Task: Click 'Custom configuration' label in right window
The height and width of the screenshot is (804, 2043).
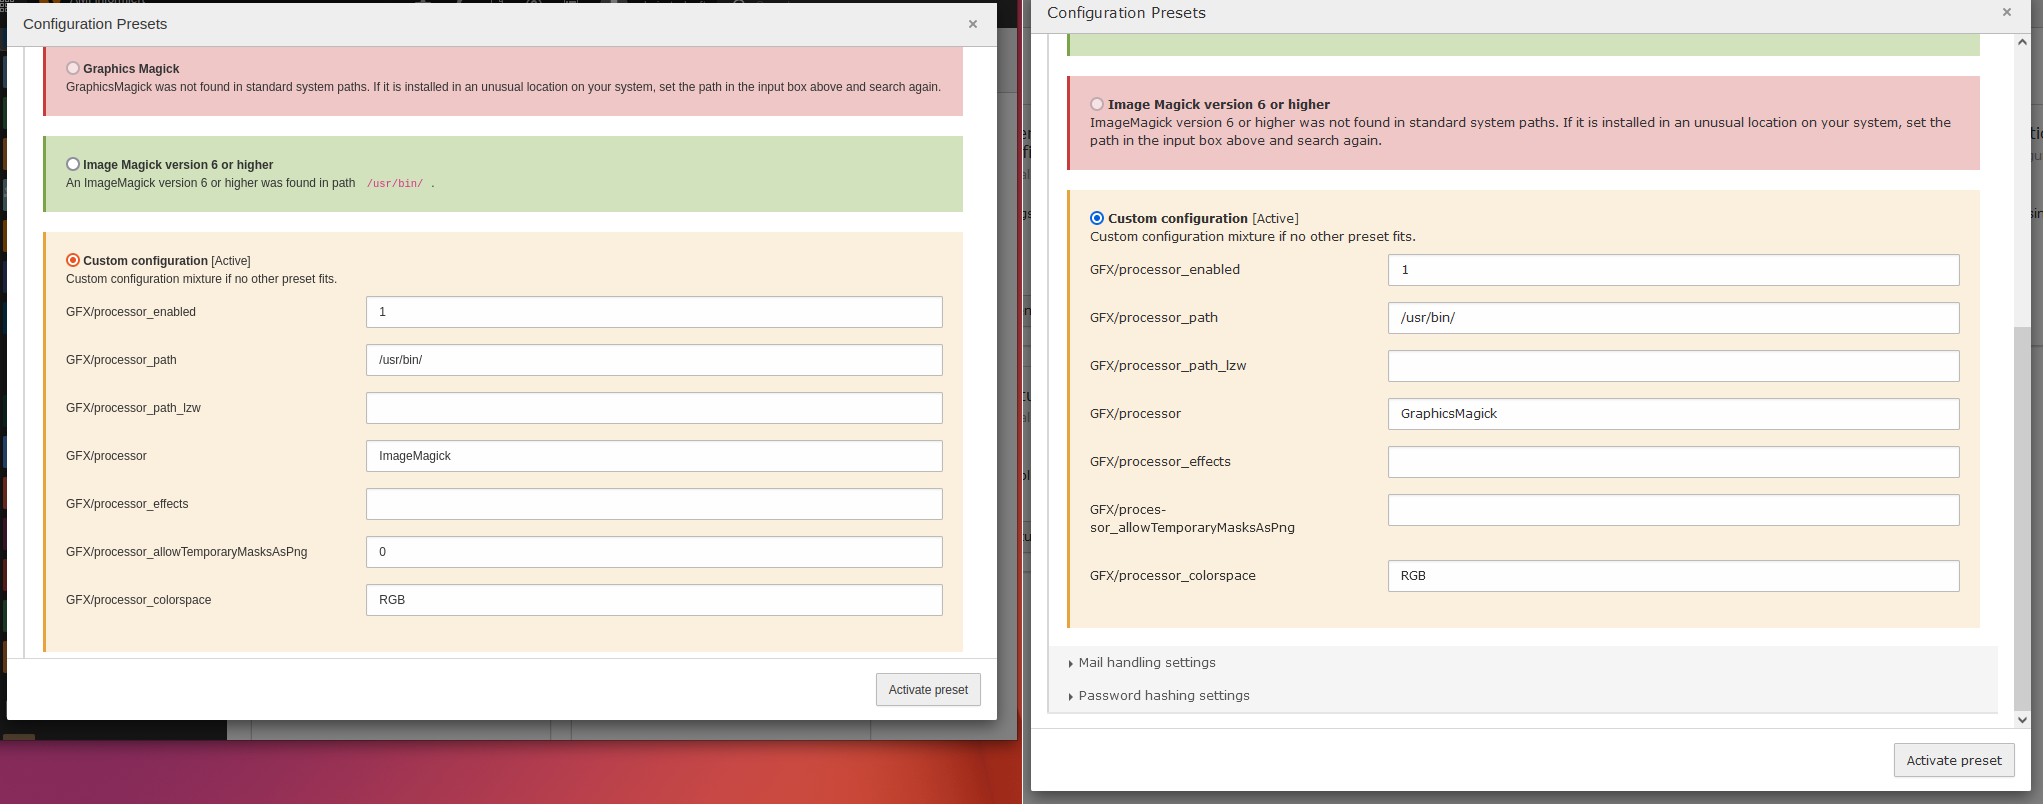Action: pos(1178,218)
